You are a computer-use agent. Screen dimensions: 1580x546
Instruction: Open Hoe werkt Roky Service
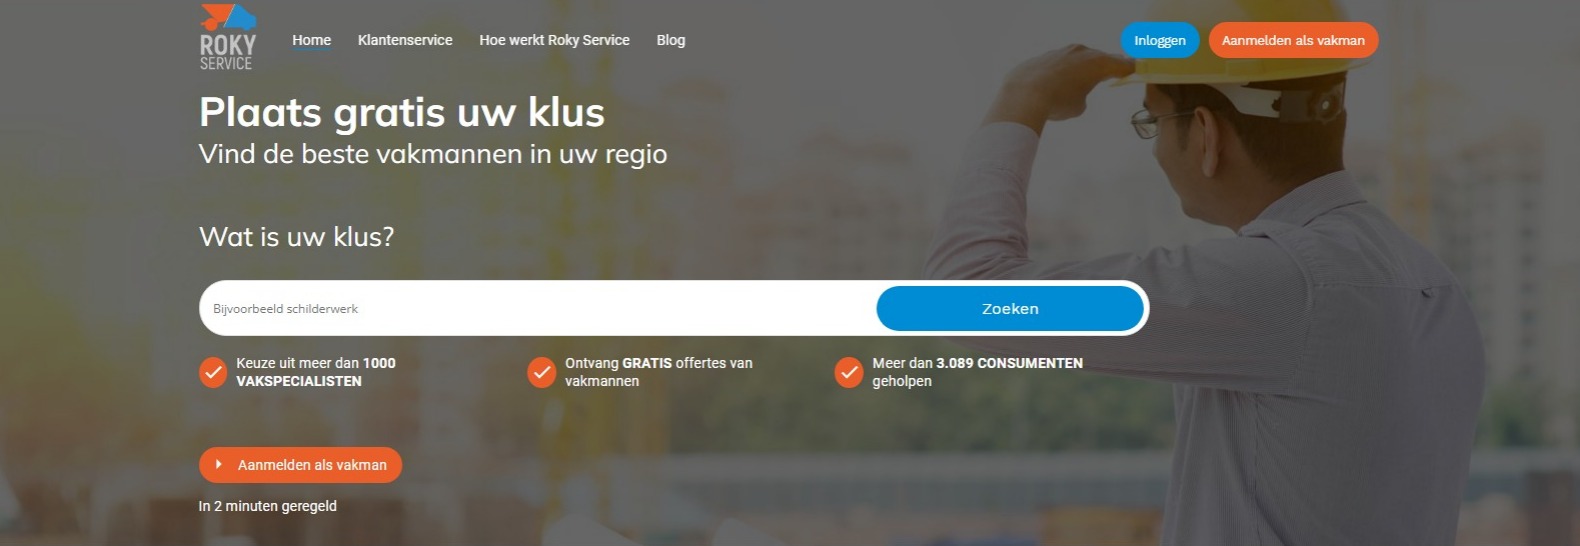coord(554,40)
